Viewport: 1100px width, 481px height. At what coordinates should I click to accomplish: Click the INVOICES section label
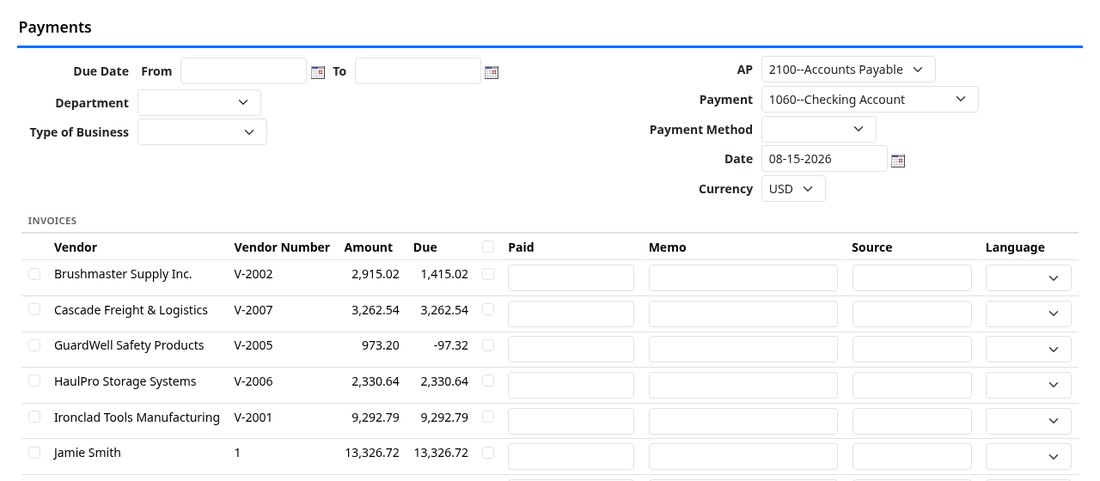point(52,220)
